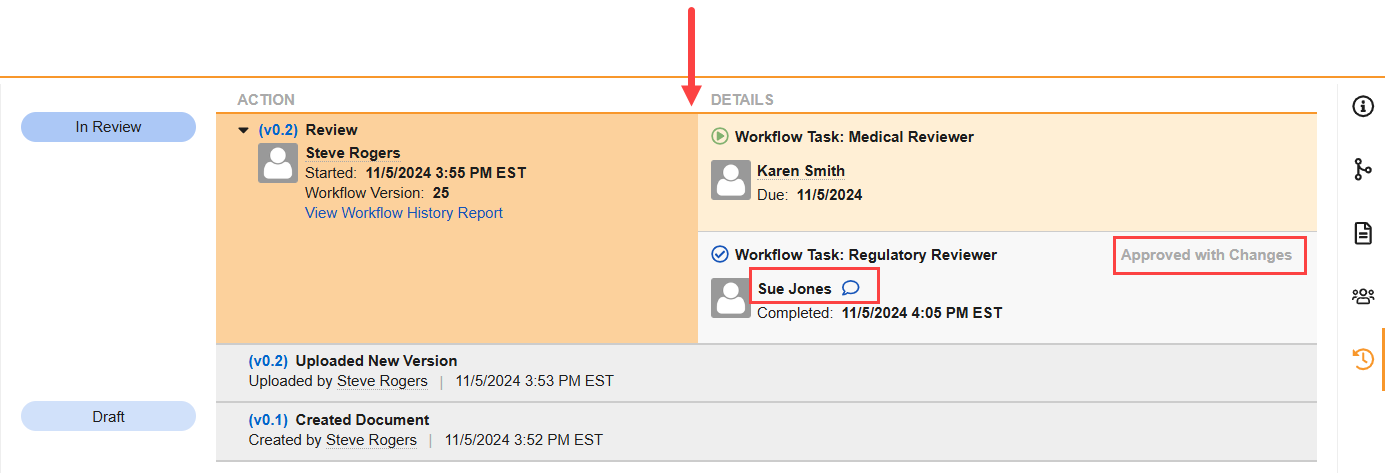Open the Sharing Settings people icon

pyautogui.click(x=1362, y=296)
